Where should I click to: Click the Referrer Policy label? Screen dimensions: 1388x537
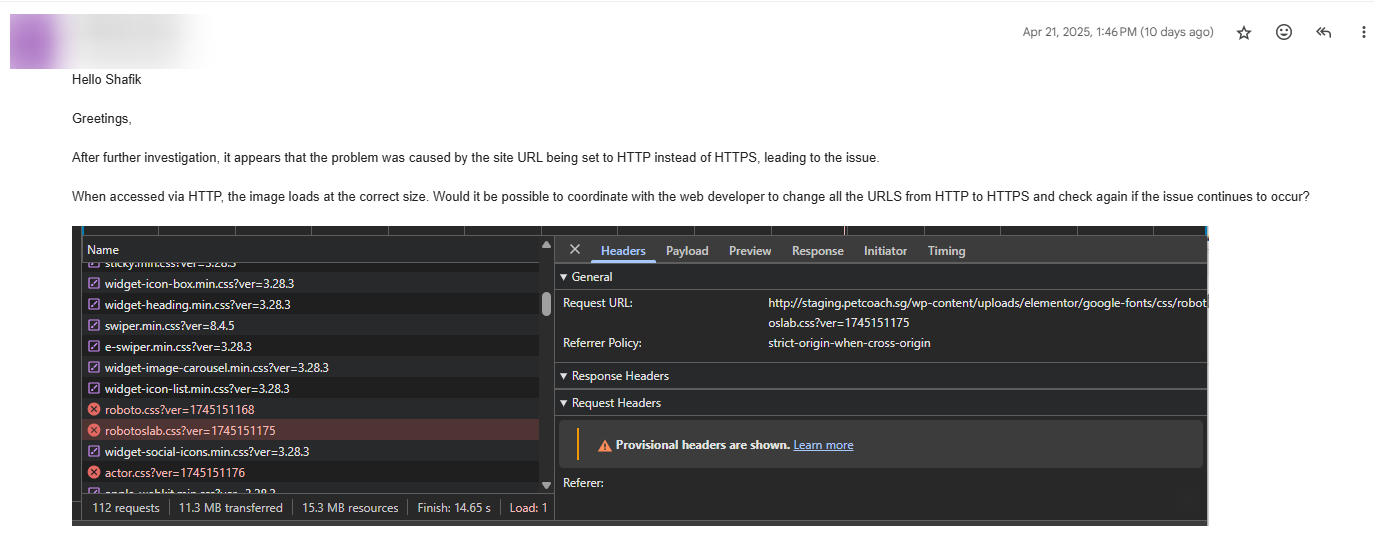[602, 343]
